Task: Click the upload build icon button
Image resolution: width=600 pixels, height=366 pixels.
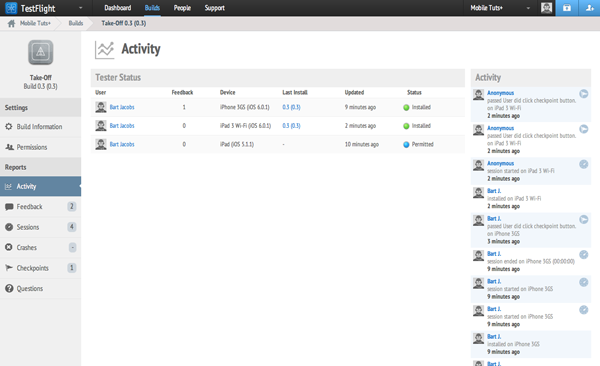Action: pyautogui.click(x=567, y=8)
